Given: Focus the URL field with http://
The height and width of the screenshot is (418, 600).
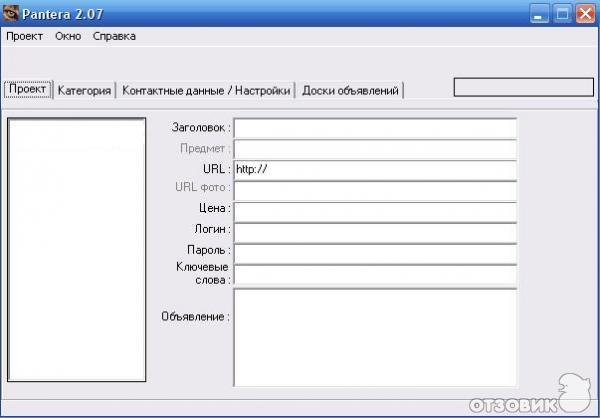Looking at the screenshot, I should pos(375,170).
